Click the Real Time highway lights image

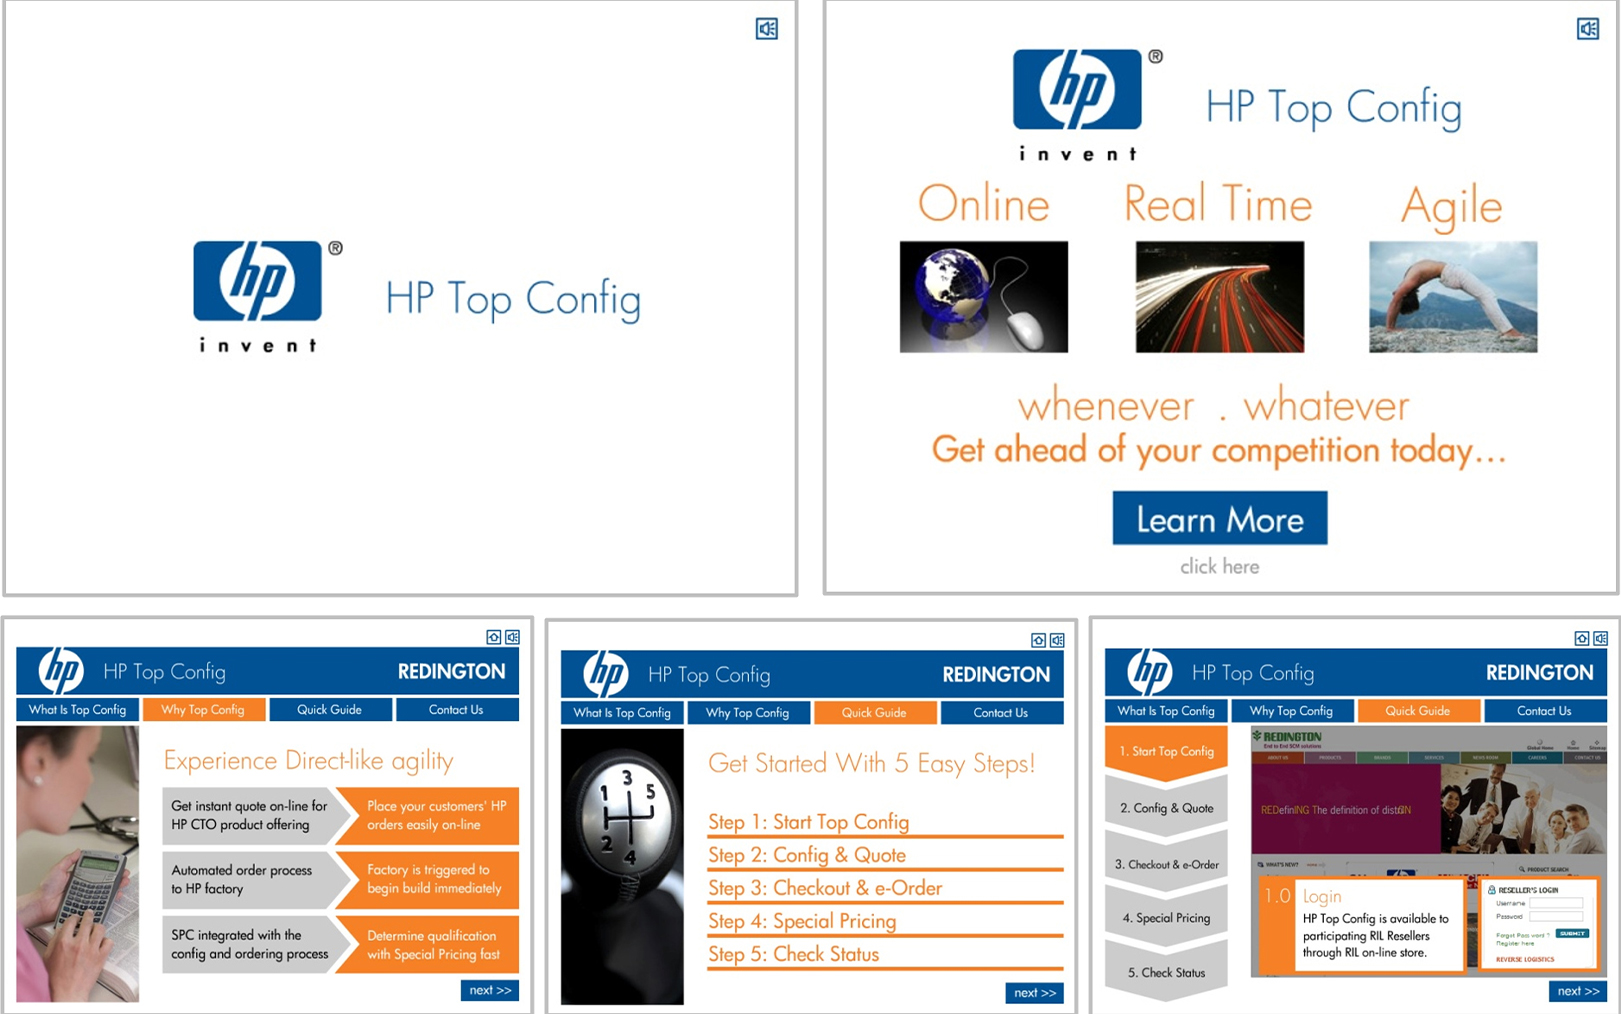1220,296
